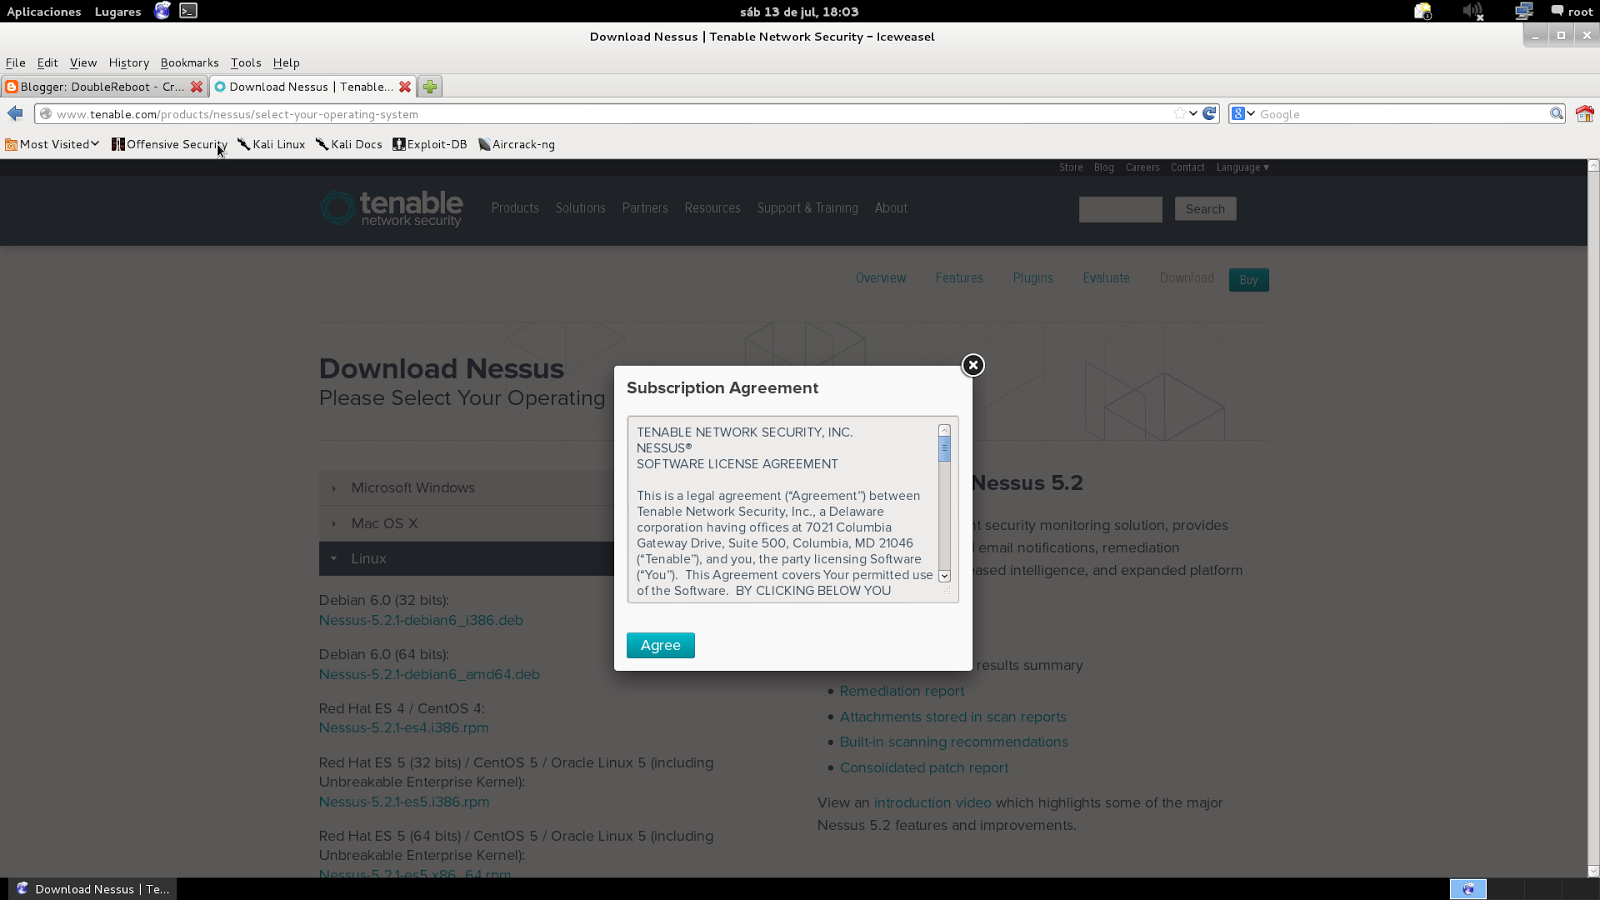Click the browser back arrow
The height and width of the screenshot is (900, 1600).
15,114
